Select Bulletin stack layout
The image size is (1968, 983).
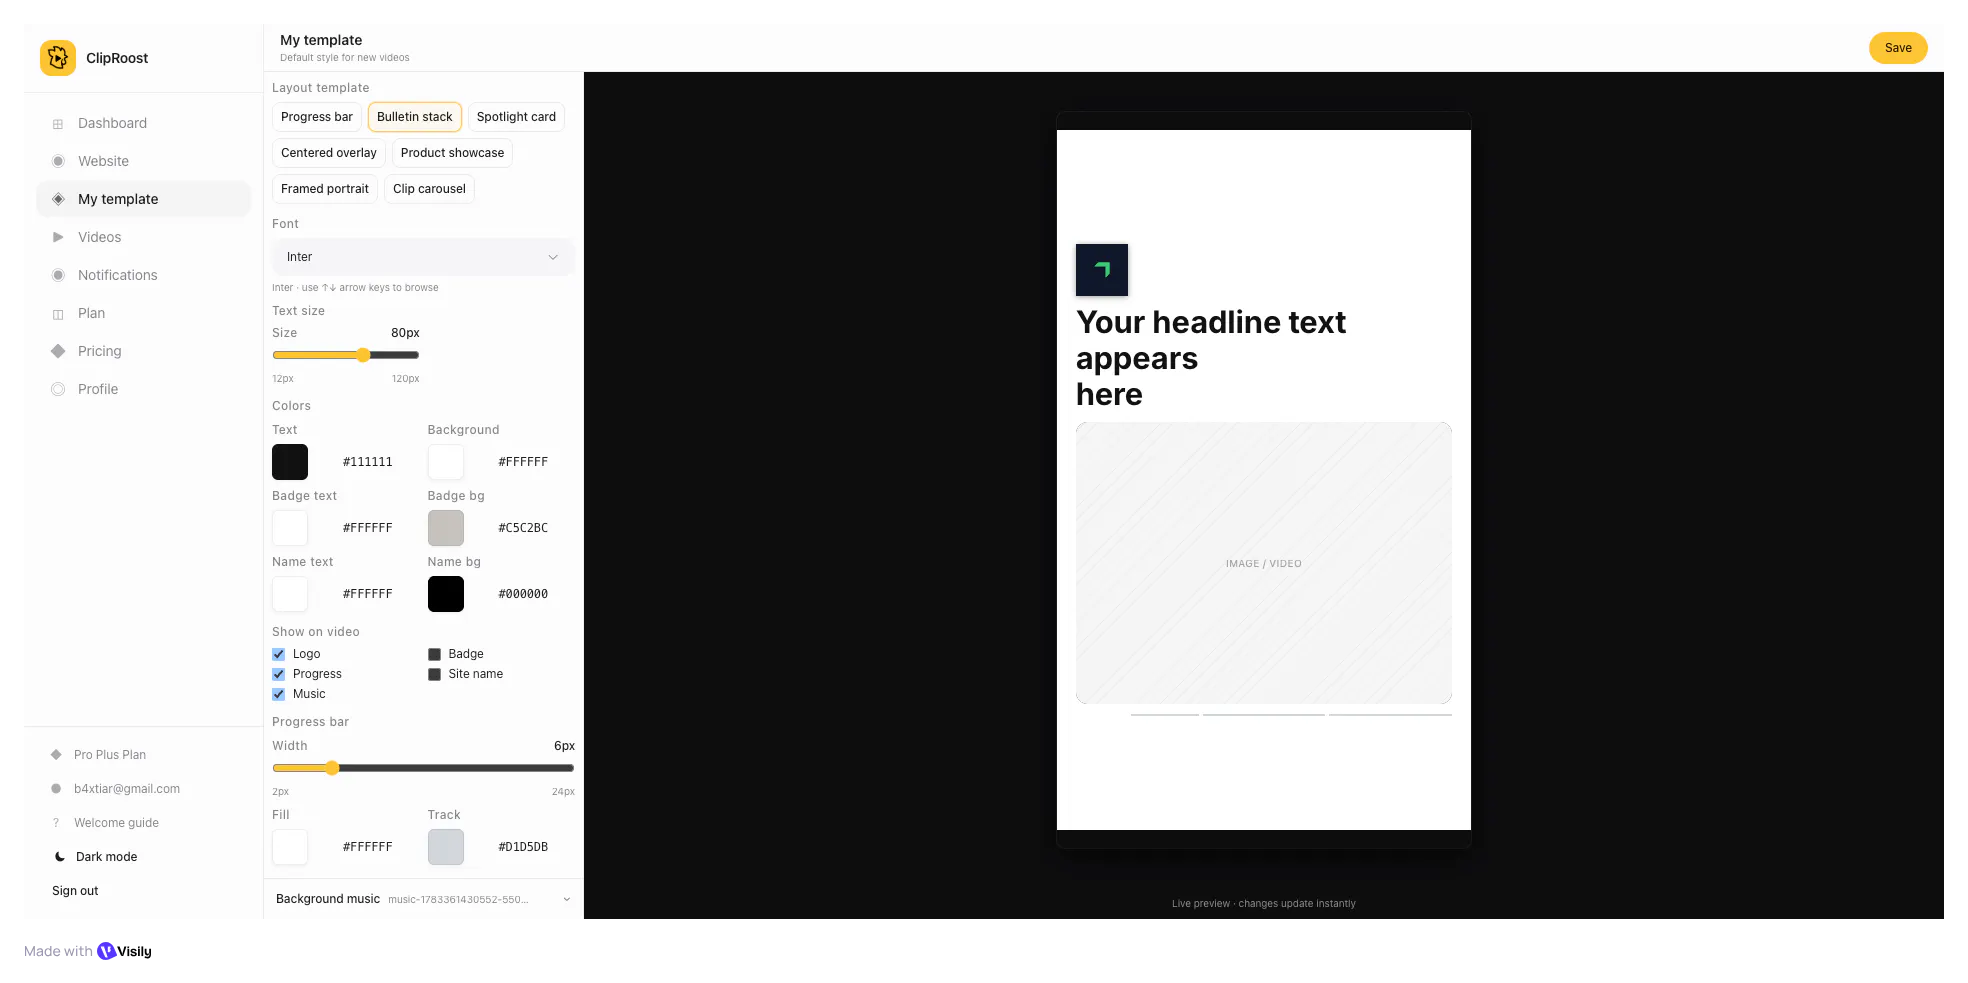pyautogui.click(x=415, y=117)
